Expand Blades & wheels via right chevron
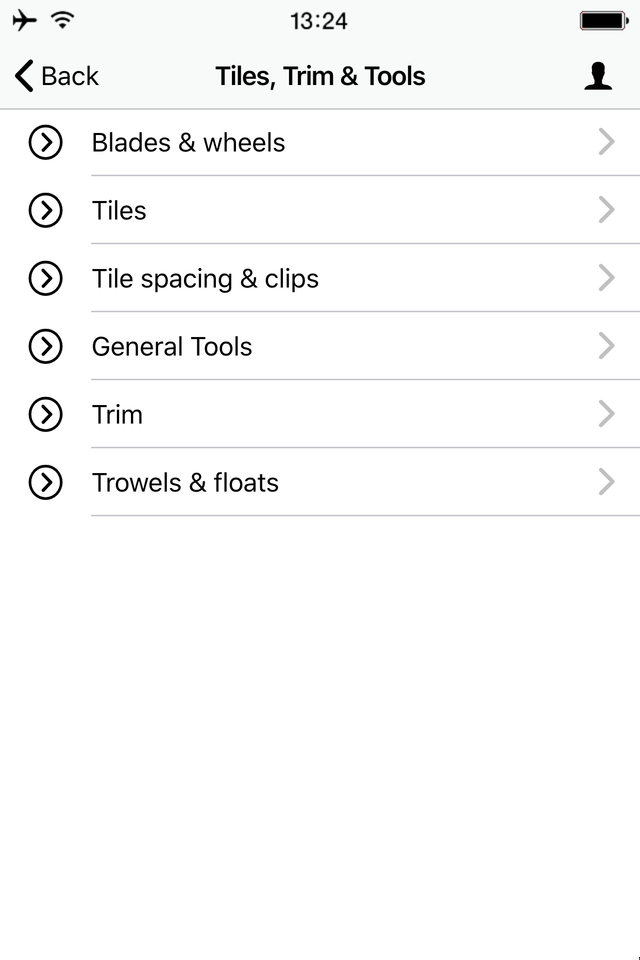The height and width of the screenshot is (960, 640). pos(606,142)
